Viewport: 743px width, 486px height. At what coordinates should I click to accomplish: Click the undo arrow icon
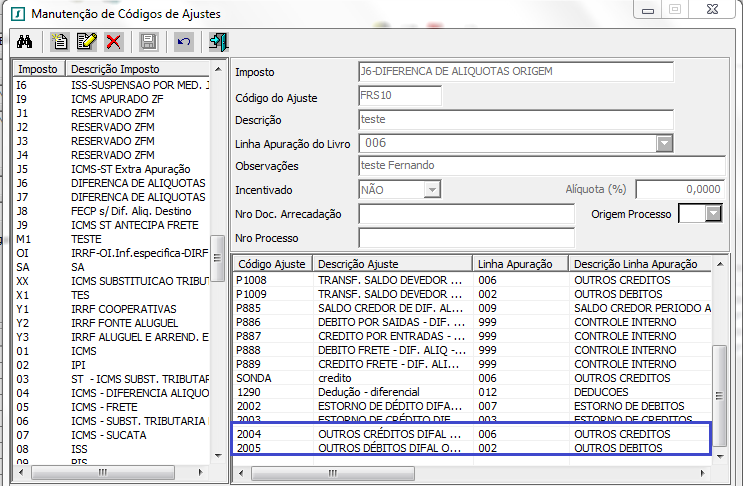pos(182,42)
